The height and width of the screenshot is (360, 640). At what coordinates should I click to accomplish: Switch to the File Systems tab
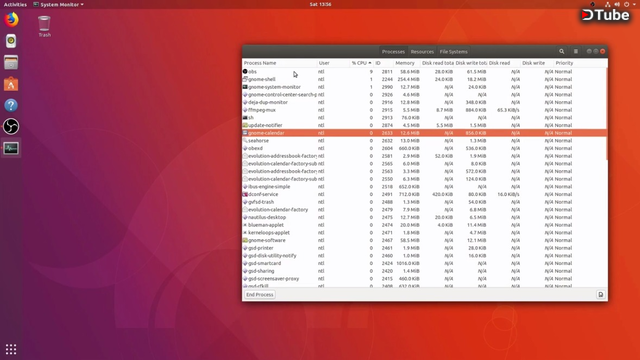(453, 52)
